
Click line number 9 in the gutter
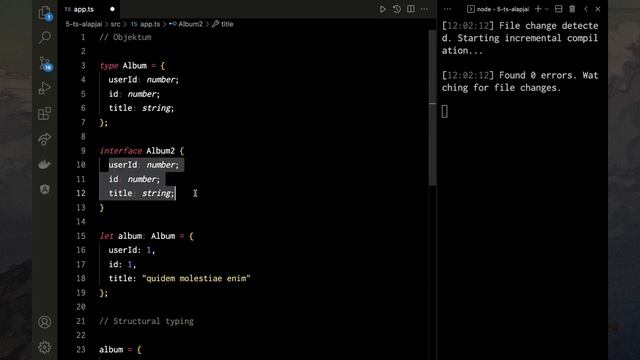click(83, 151)
